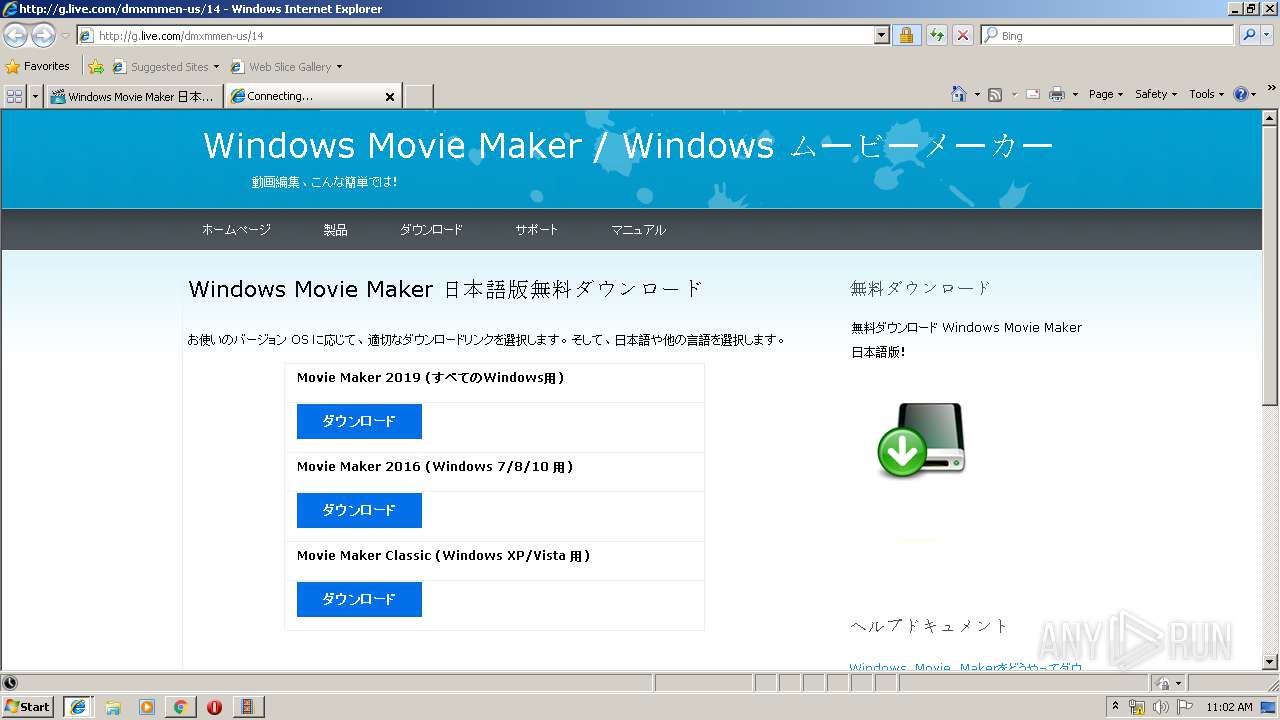Open ダウンロード navigation item
The width and height of the screenshot is (1280, 720).
click(x=431, y=230)
